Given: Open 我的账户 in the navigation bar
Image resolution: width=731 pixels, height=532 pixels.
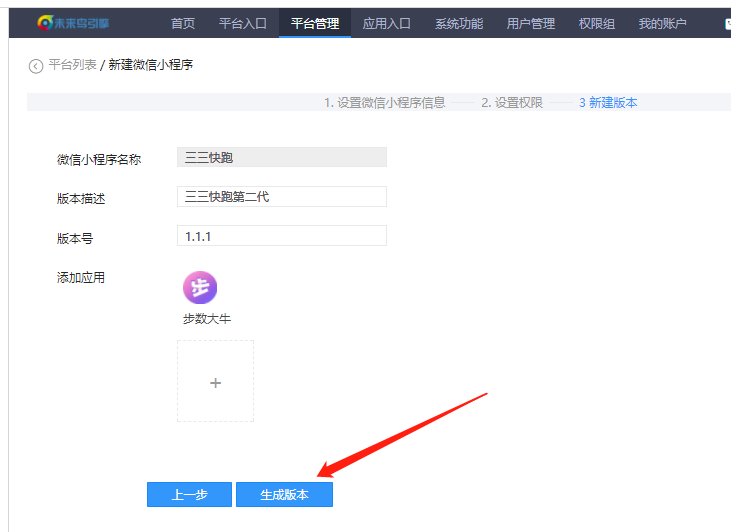Looking at the screenshot, I should click(x=662, y=23).
